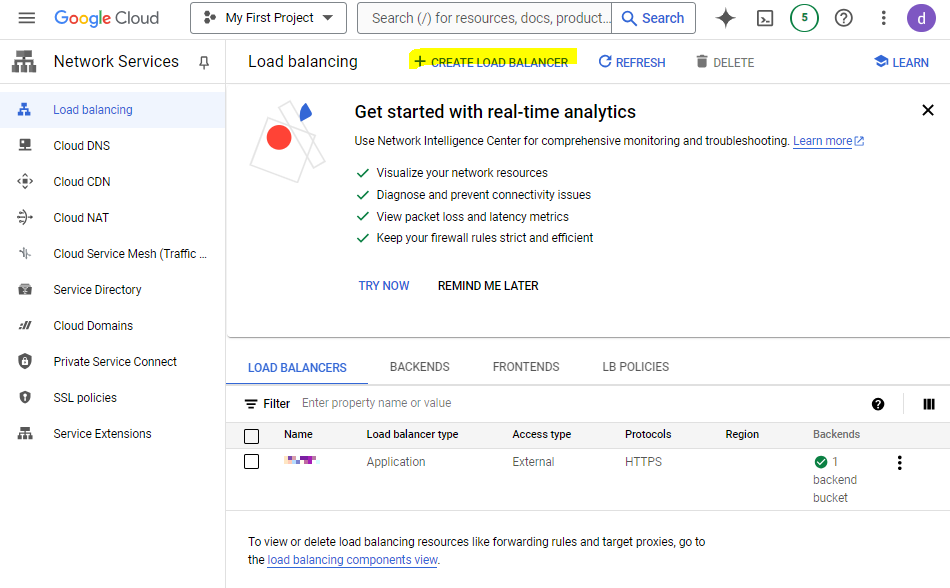This screenshot has height=588, width=950.
Task: Click the Private Service Connect lock icon
Action: tap(25, 362)
